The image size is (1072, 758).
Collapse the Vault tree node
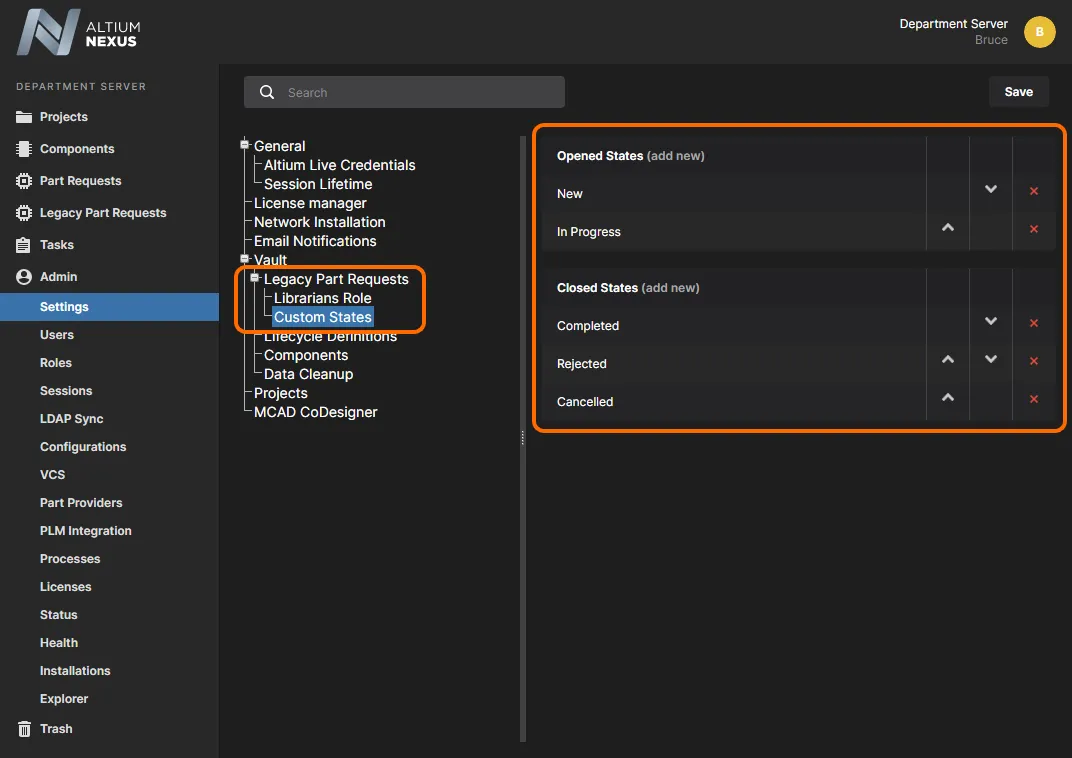click(244, 259)
